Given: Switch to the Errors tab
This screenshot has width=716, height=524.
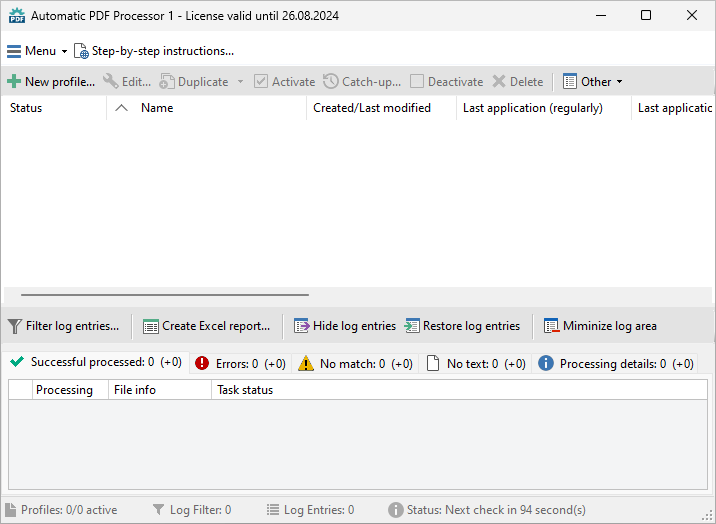Looking at the screenshot, I should (x=240, y=364).
